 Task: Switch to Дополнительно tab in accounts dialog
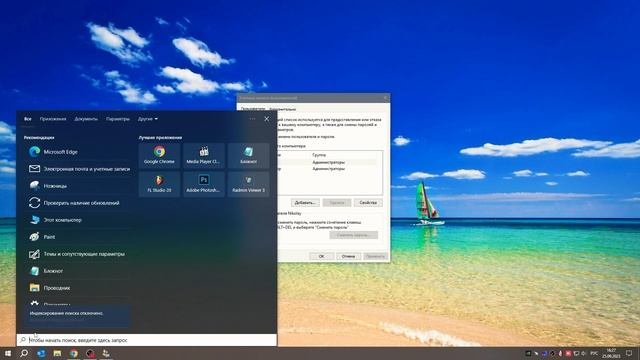282,109
